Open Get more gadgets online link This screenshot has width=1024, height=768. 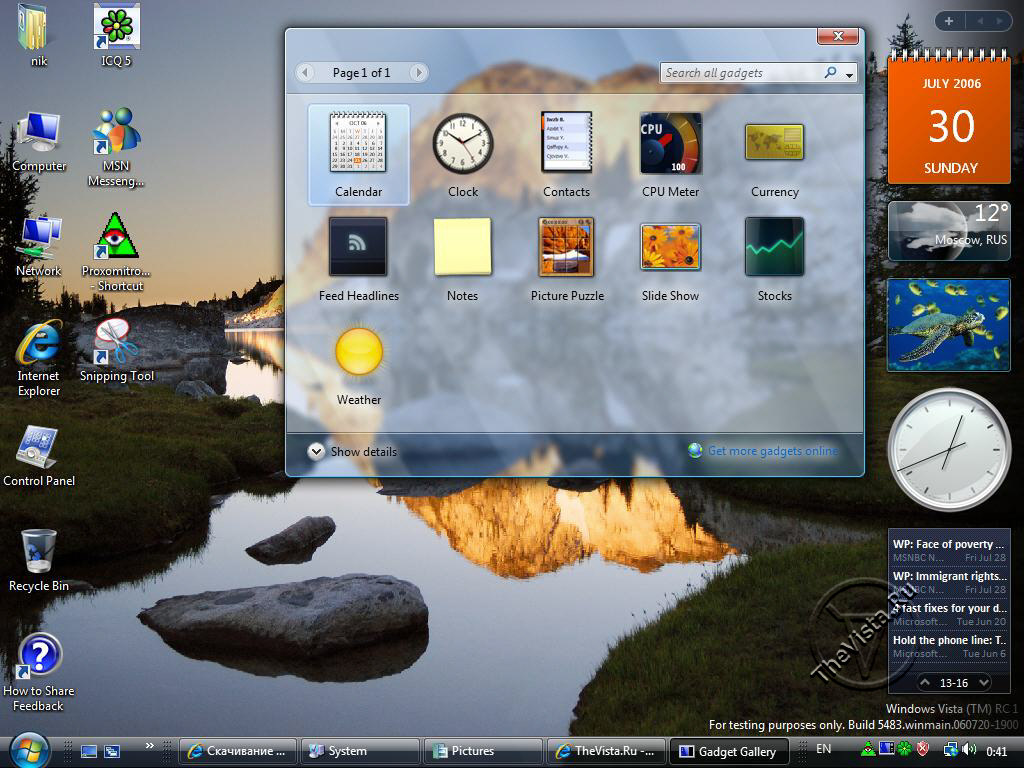[x=772, y=451]
